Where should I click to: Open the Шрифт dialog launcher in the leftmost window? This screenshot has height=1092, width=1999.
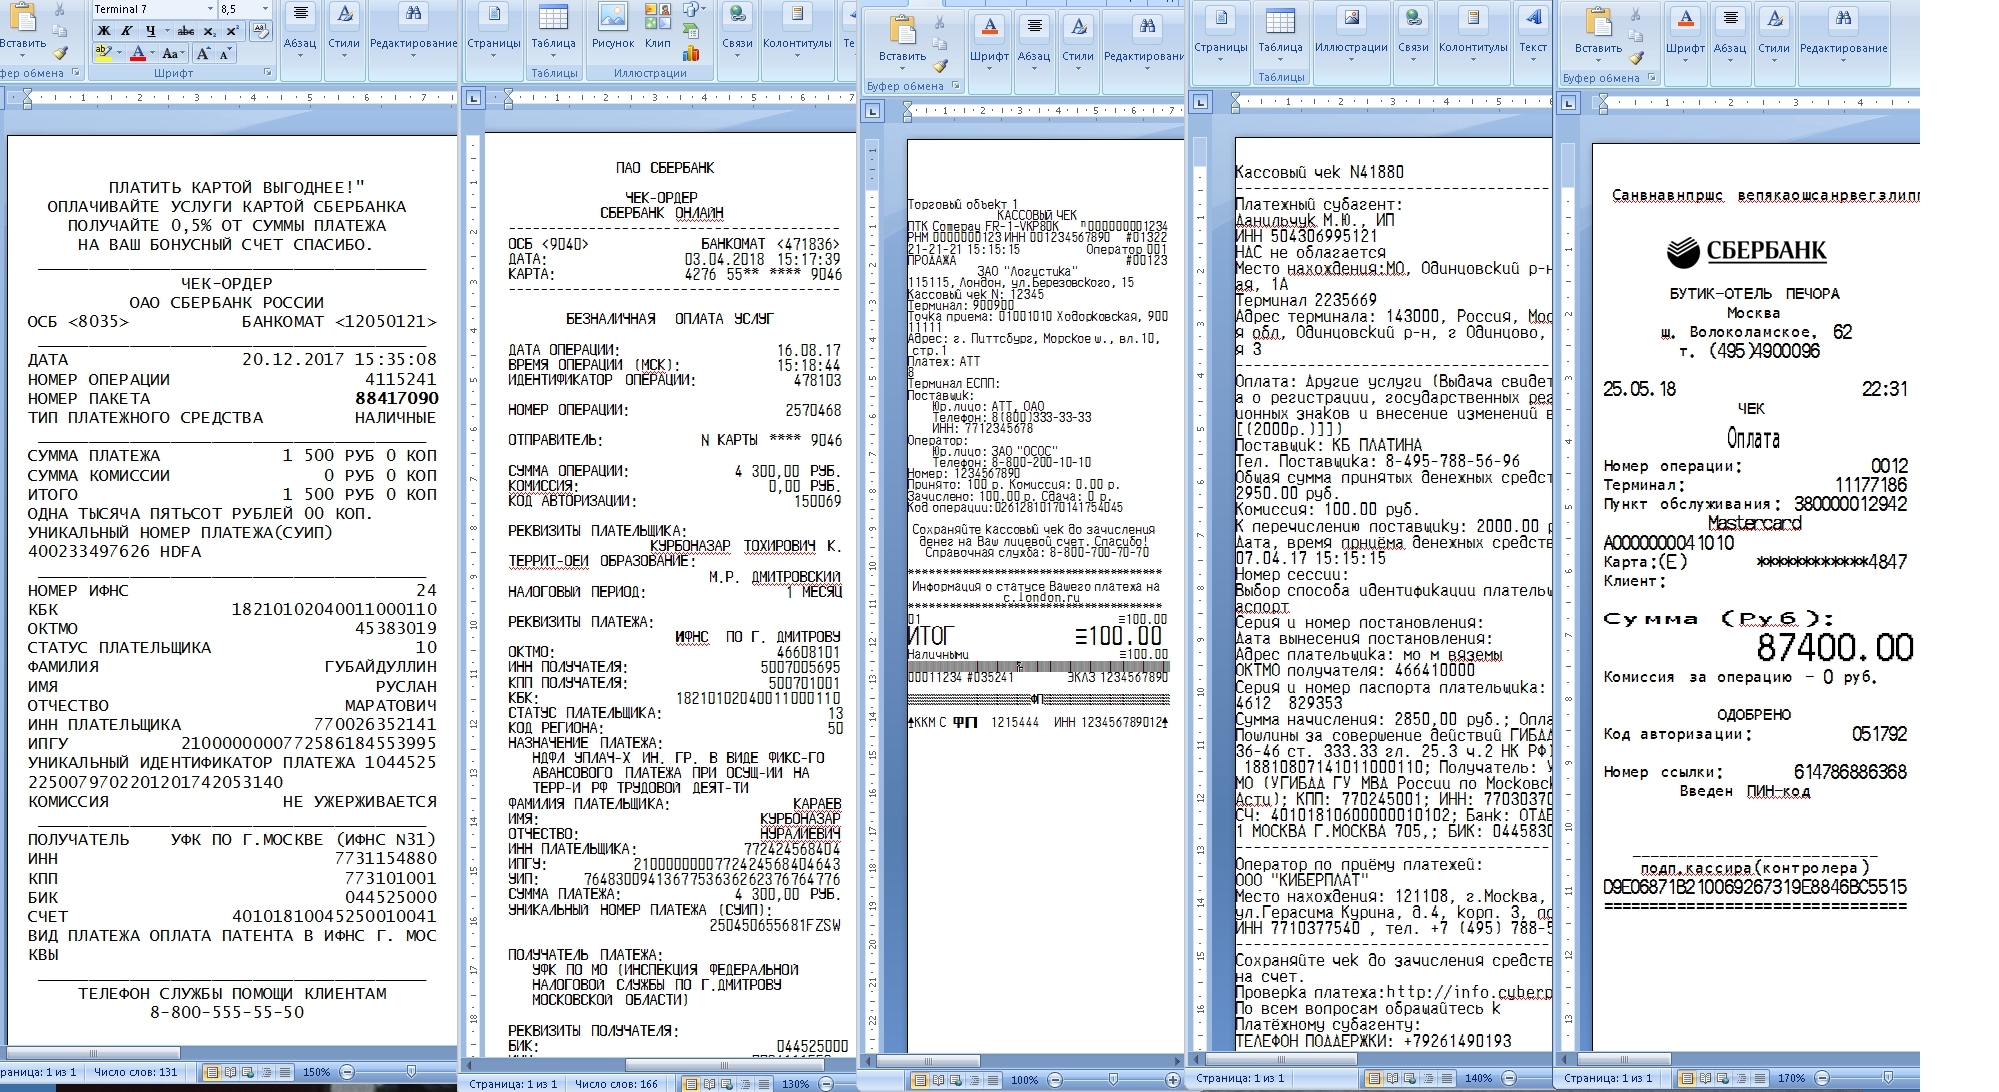[x=268, y=73]
